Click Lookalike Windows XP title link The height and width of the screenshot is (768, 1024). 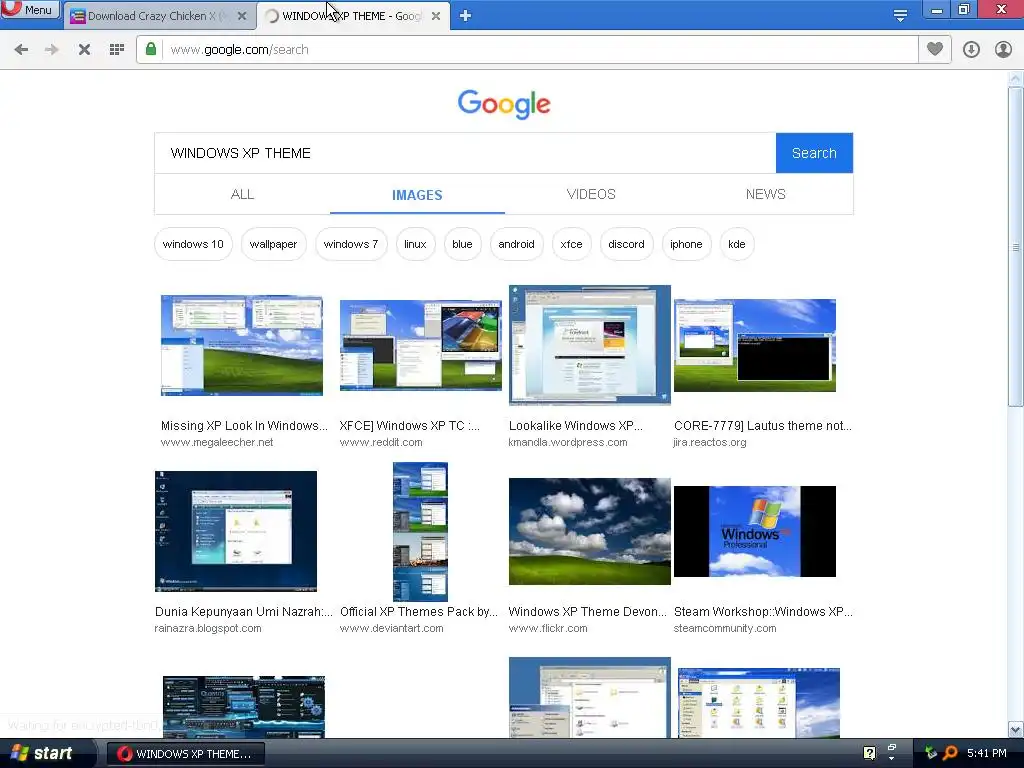575,426
